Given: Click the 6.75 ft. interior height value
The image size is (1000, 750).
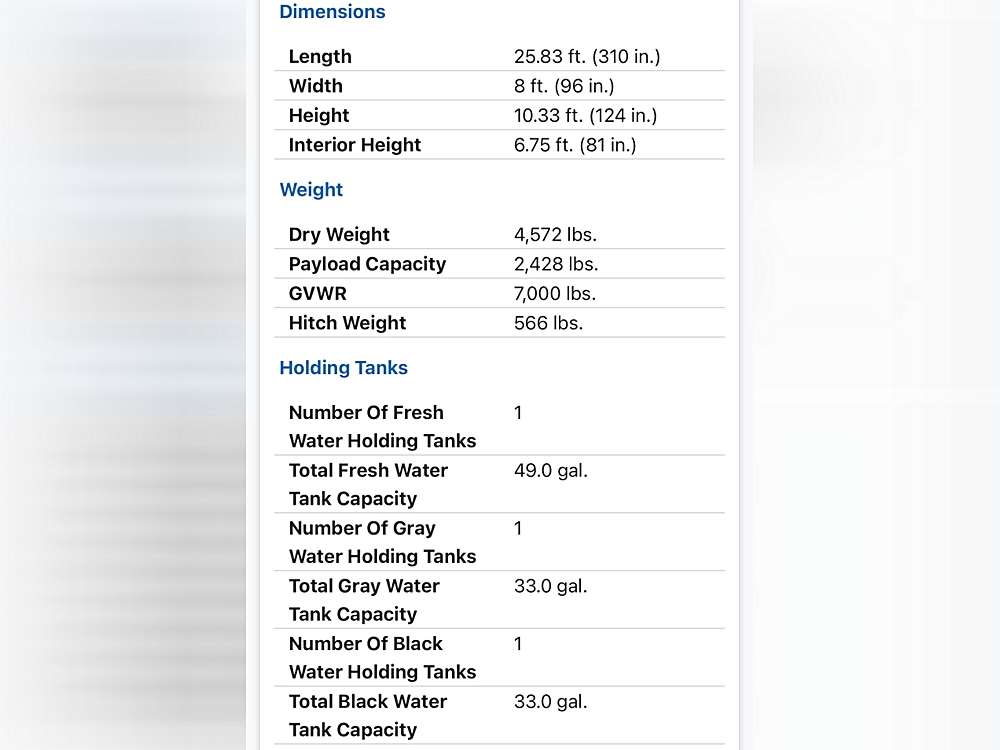Looking at the screenshot, I should tap(575, 145).
